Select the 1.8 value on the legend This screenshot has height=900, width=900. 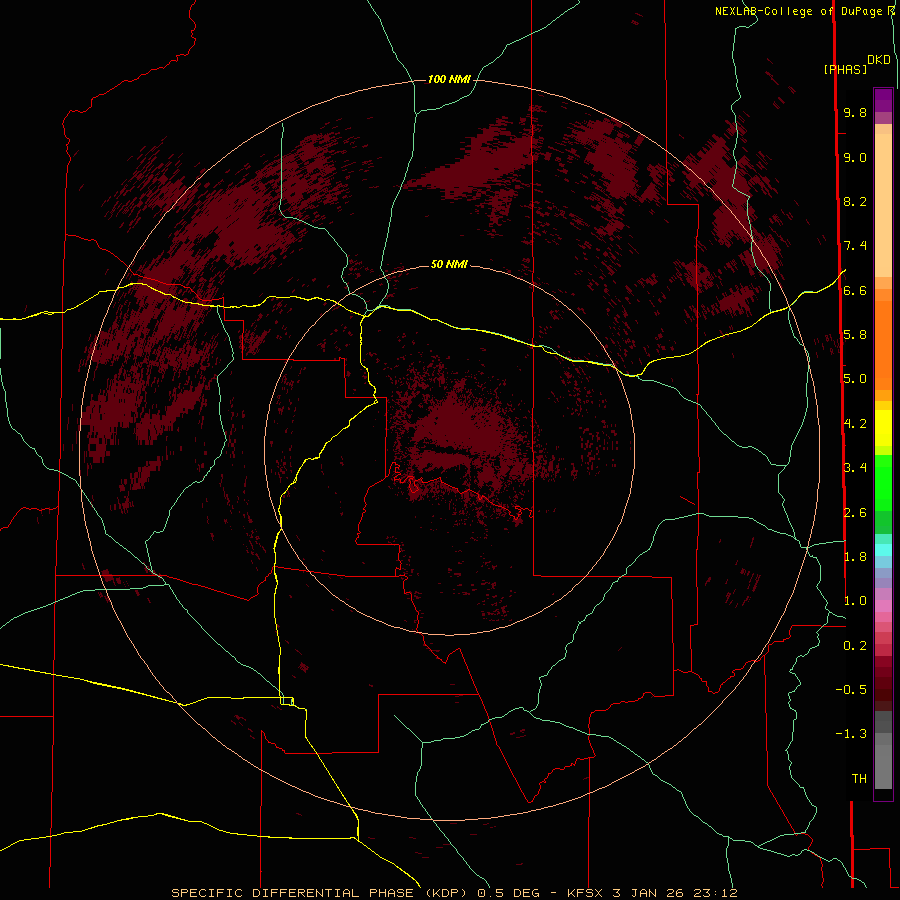(x=855, y=556)
